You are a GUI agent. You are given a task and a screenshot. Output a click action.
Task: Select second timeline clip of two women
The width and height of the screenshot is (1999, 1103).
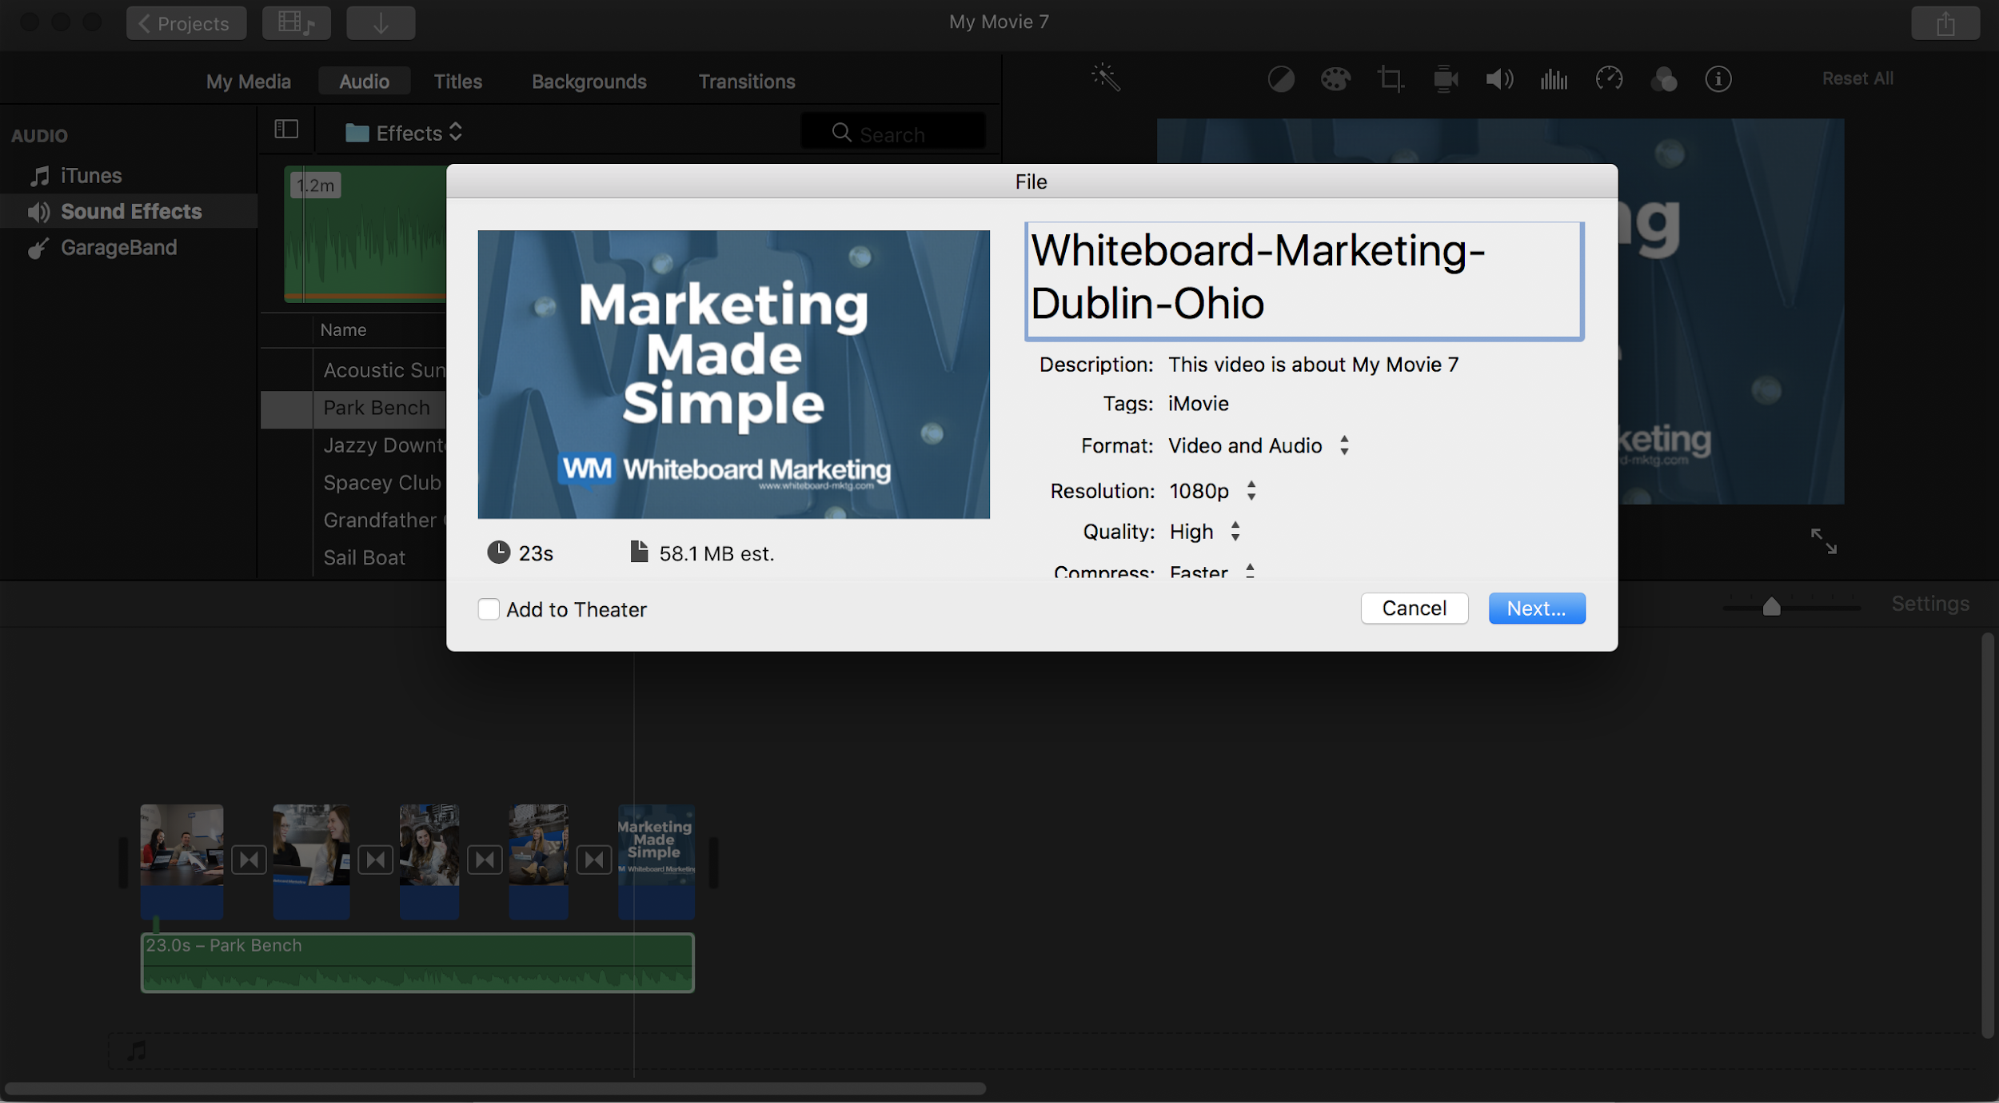click(x=311, y=861)
